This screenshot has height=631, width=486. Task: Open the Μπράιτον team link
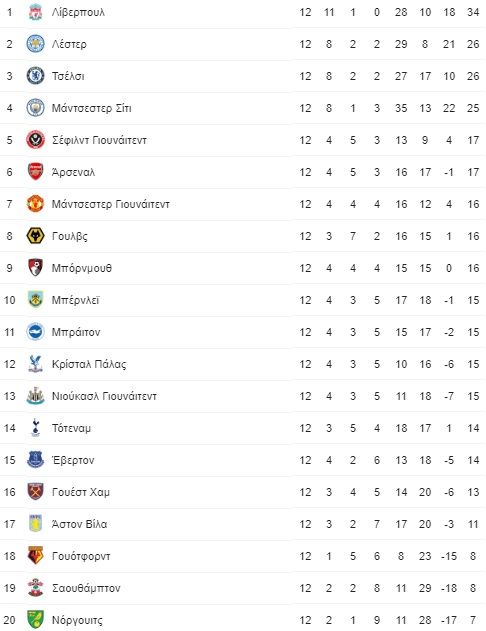76,332
